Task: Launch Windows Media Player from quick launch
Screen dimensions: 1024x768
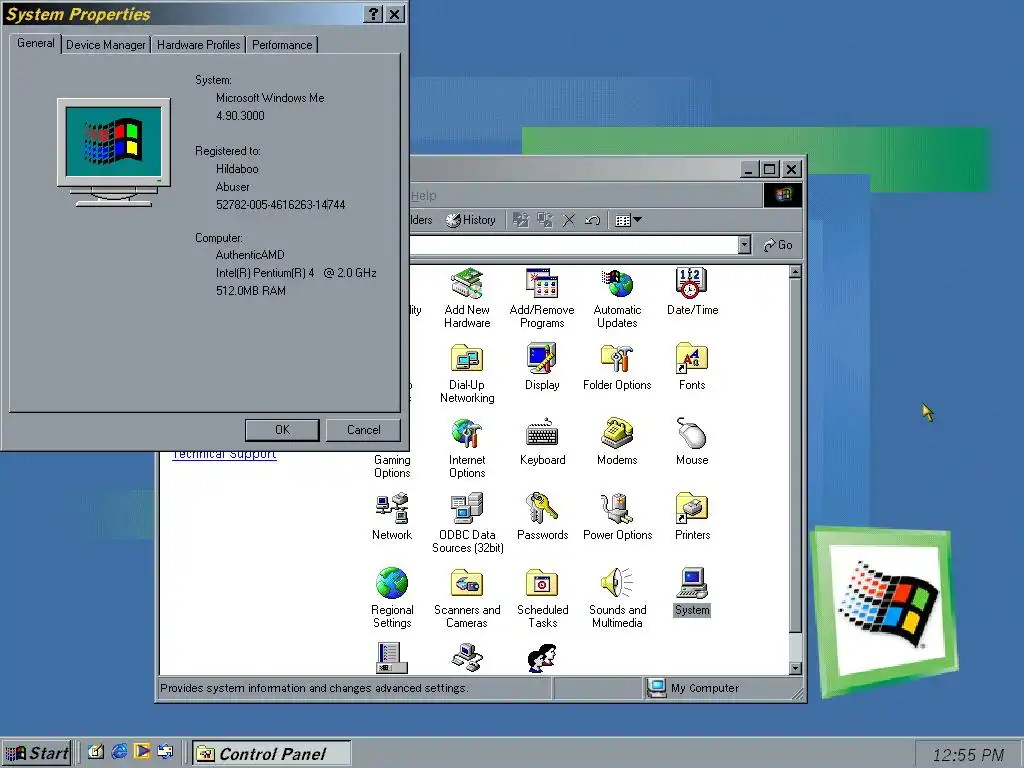Action: (142, 752)
